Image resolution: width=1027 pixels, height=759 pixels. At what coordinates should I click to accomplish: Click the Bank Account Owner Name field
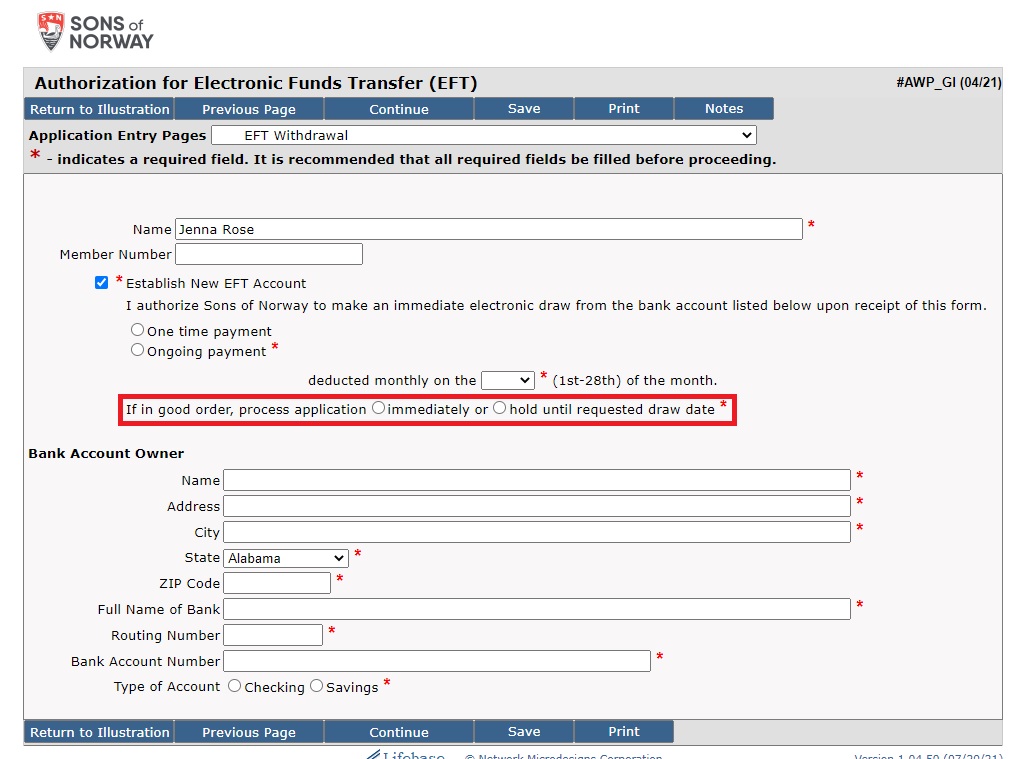pos(537,480)
